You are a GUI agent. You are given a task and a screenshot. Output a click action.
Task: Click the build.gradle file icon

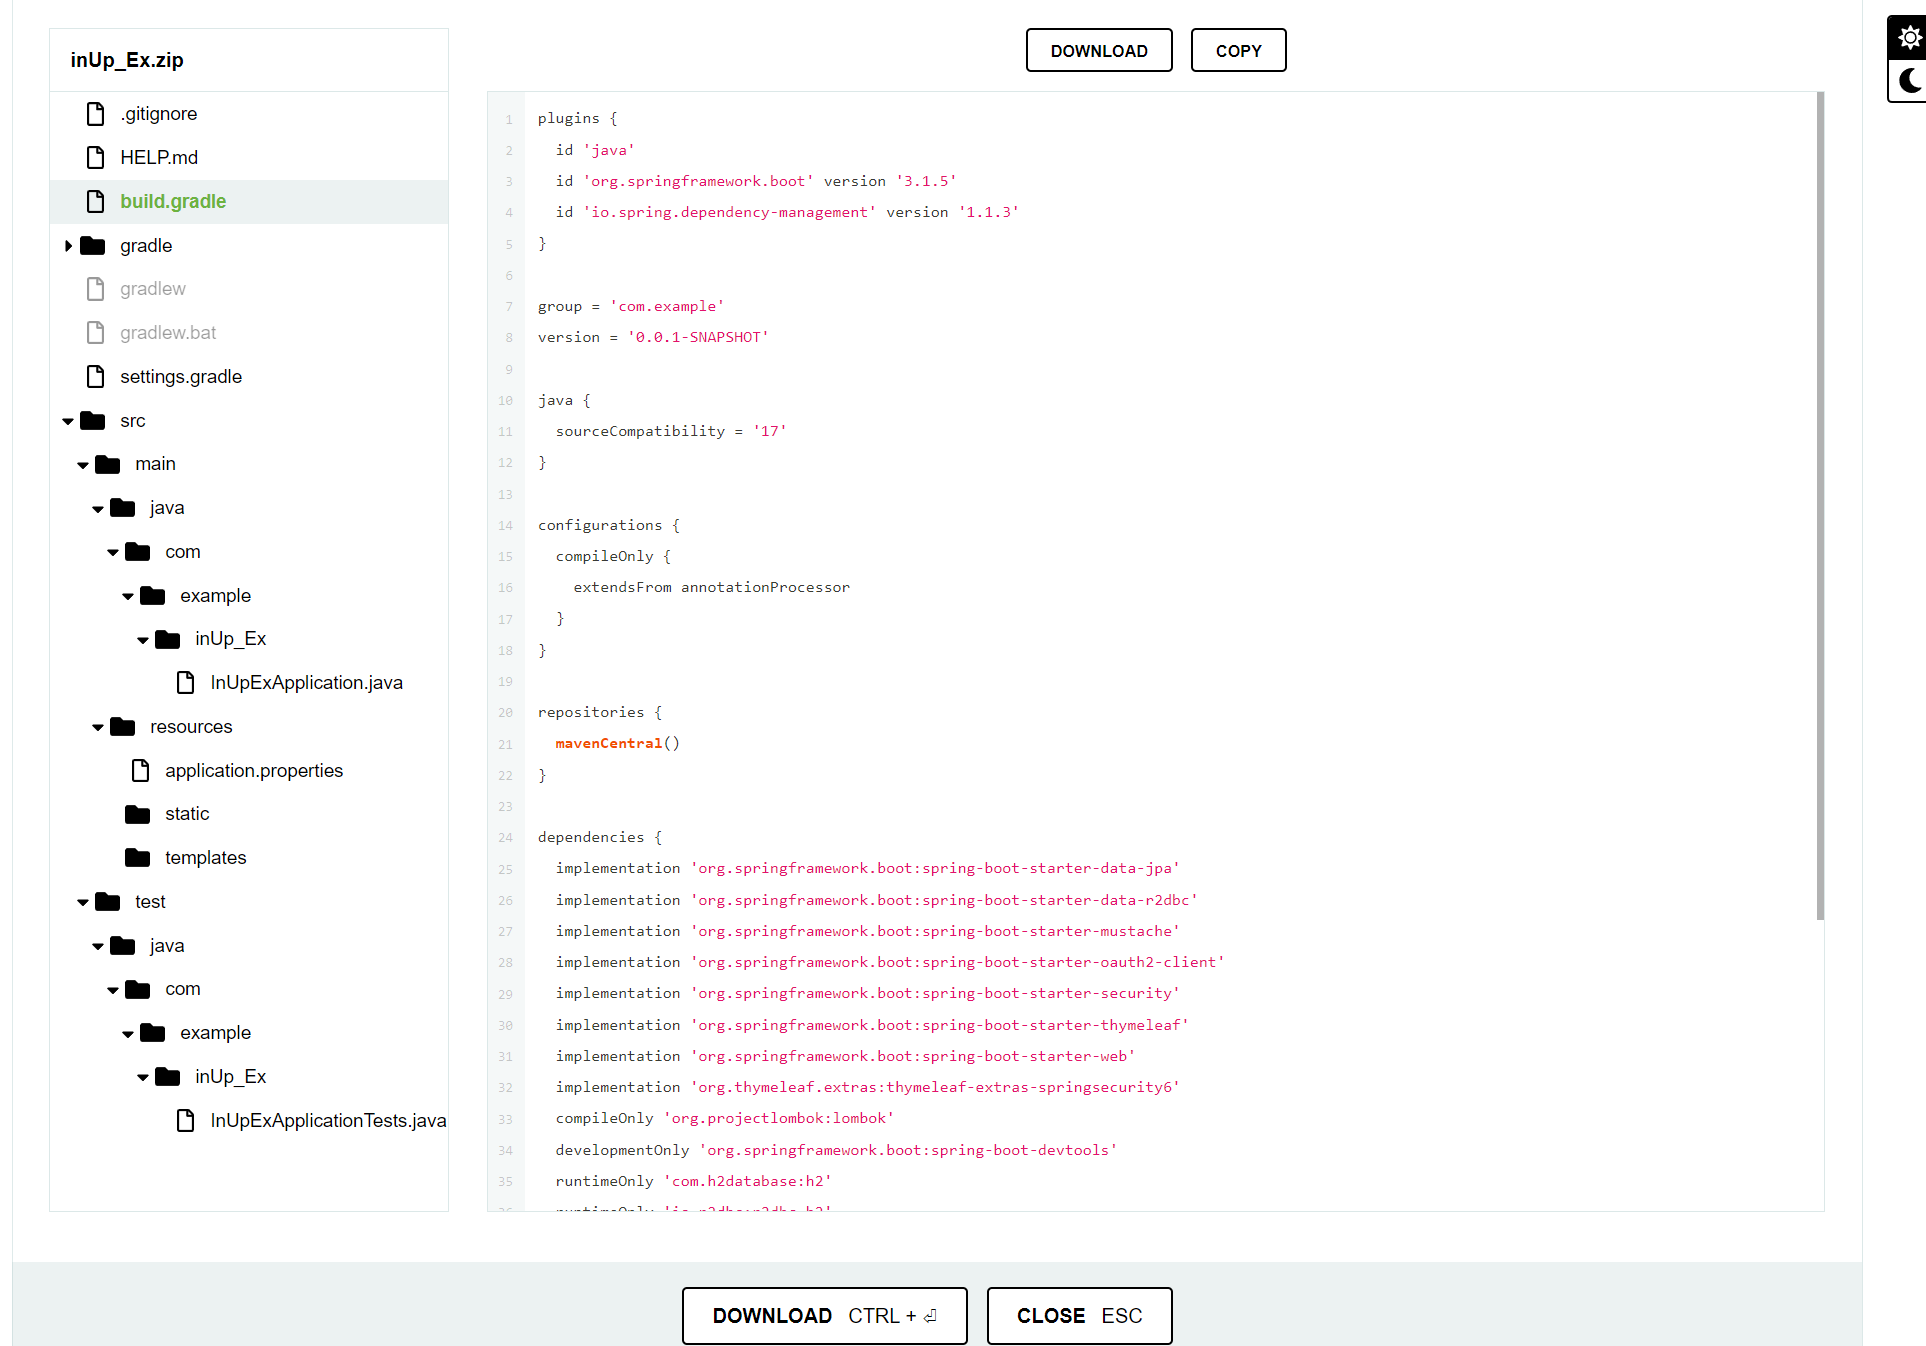tap(96, 202)
